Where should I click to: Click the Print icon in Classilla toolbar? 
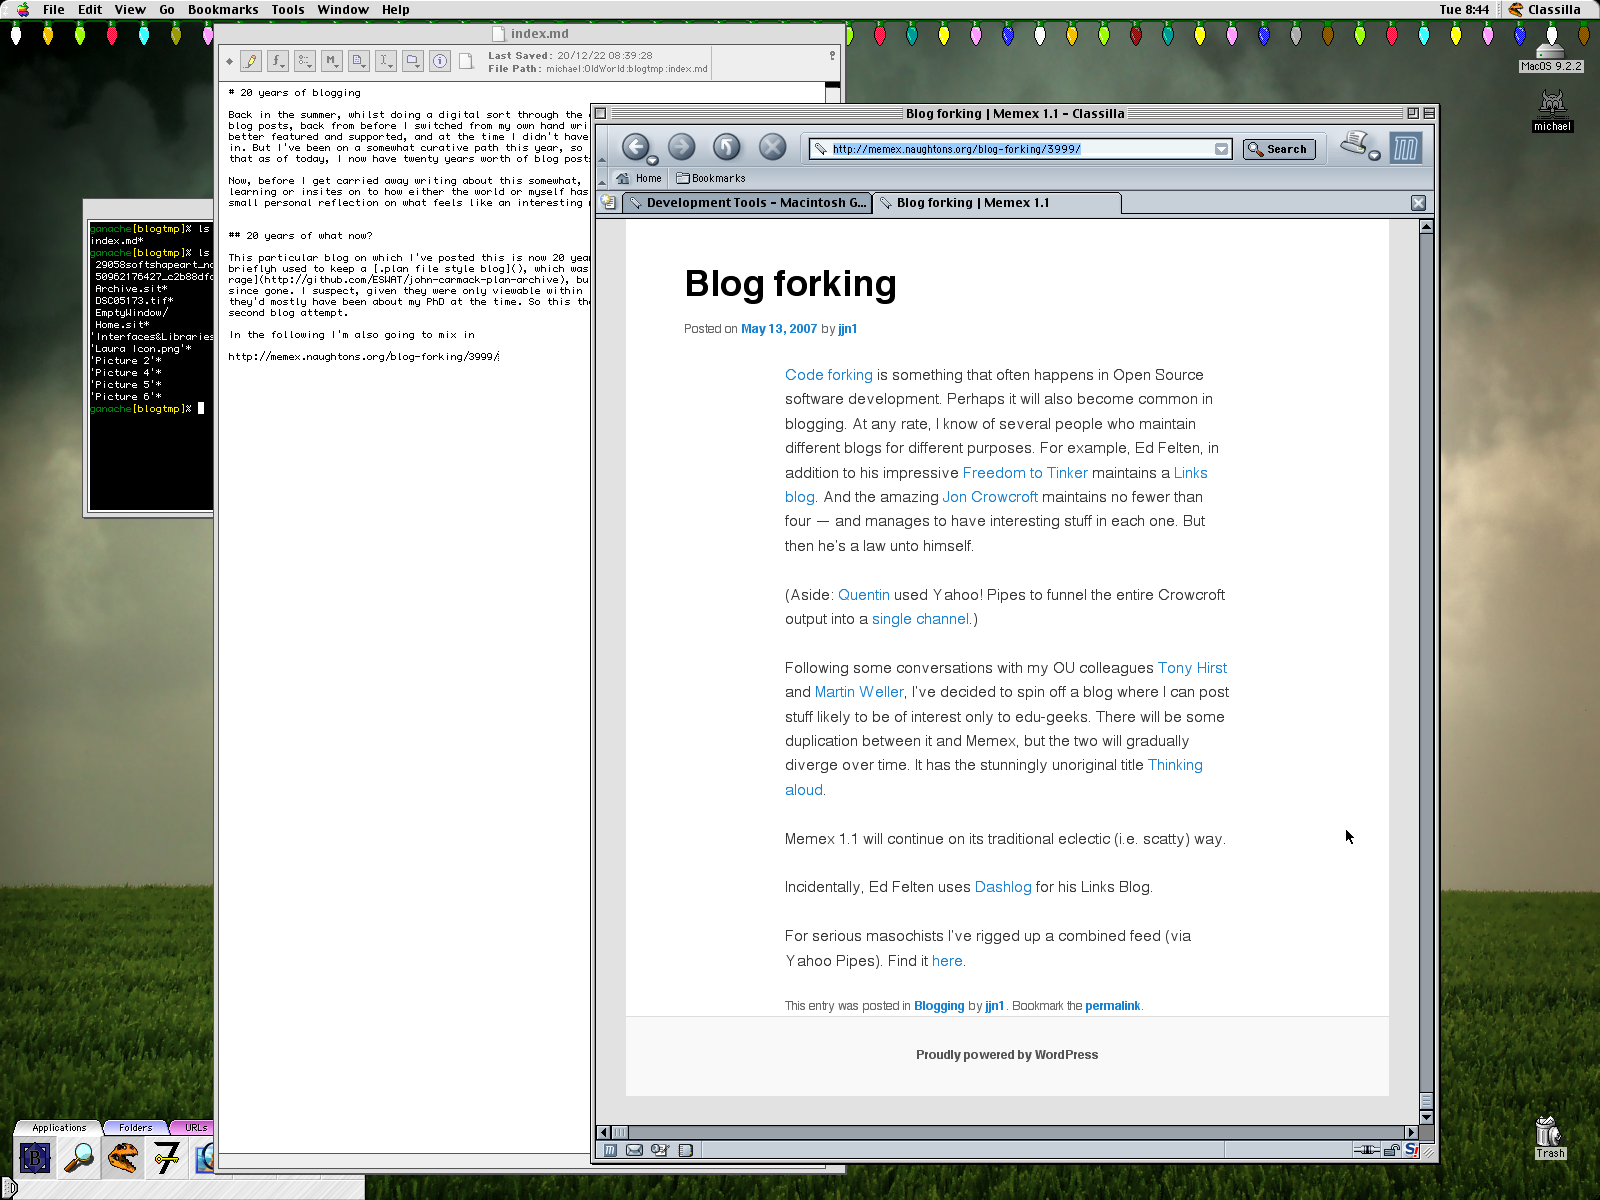pos(1355,143)
